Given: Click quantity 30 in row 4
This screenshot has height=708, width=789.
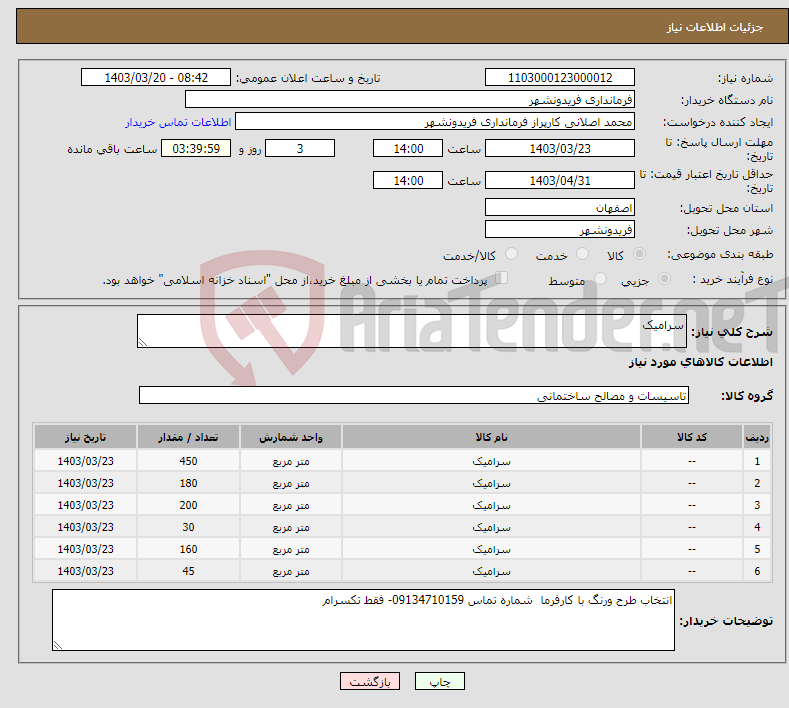Looking at the screenshot, I should tap(188, 527).
